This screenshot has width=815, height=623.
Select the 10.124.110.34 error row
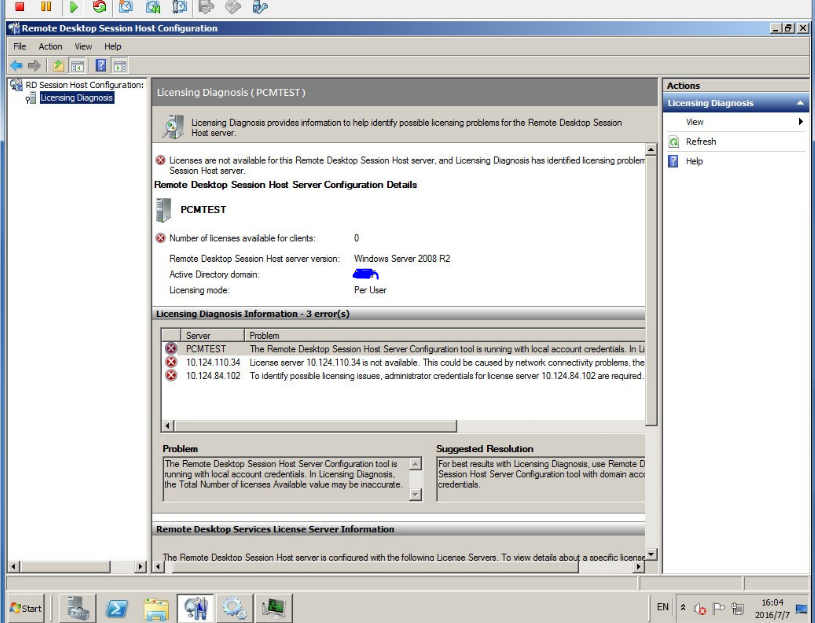coord(403,362)
